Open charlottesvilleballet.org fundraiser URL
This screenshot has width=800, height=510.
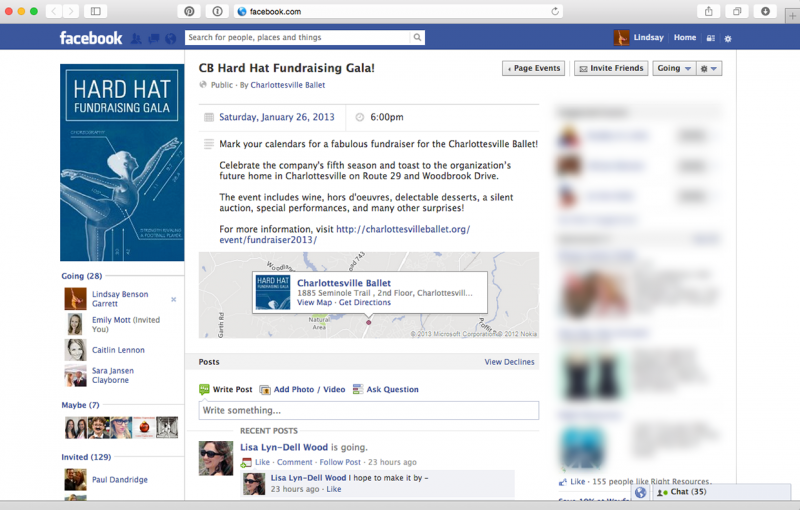[345, 235]
